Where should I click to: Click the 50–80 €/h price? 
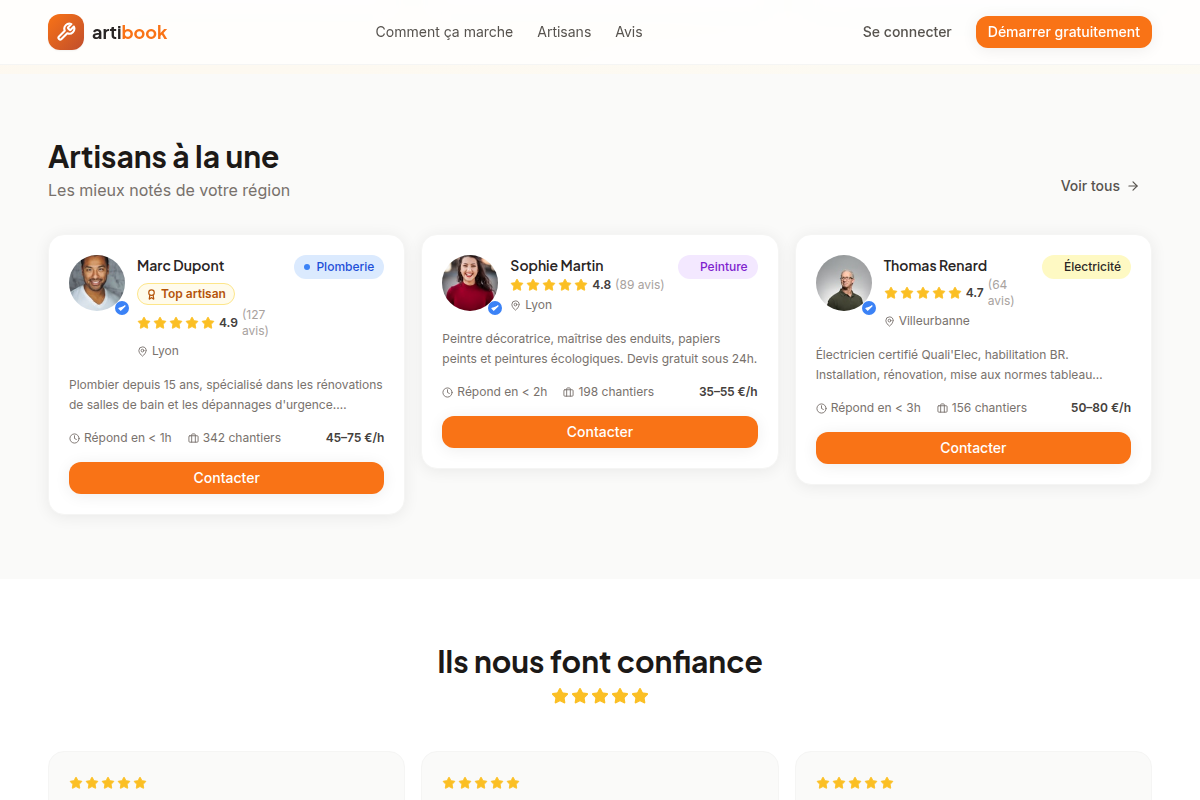coord(1101,408)
